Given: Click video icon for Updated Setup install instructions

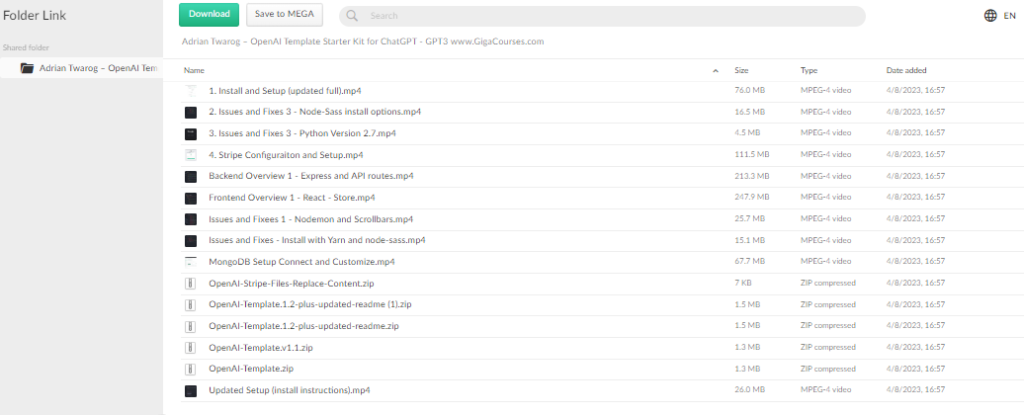Looking at the screenshot, I should pos(191,390).
